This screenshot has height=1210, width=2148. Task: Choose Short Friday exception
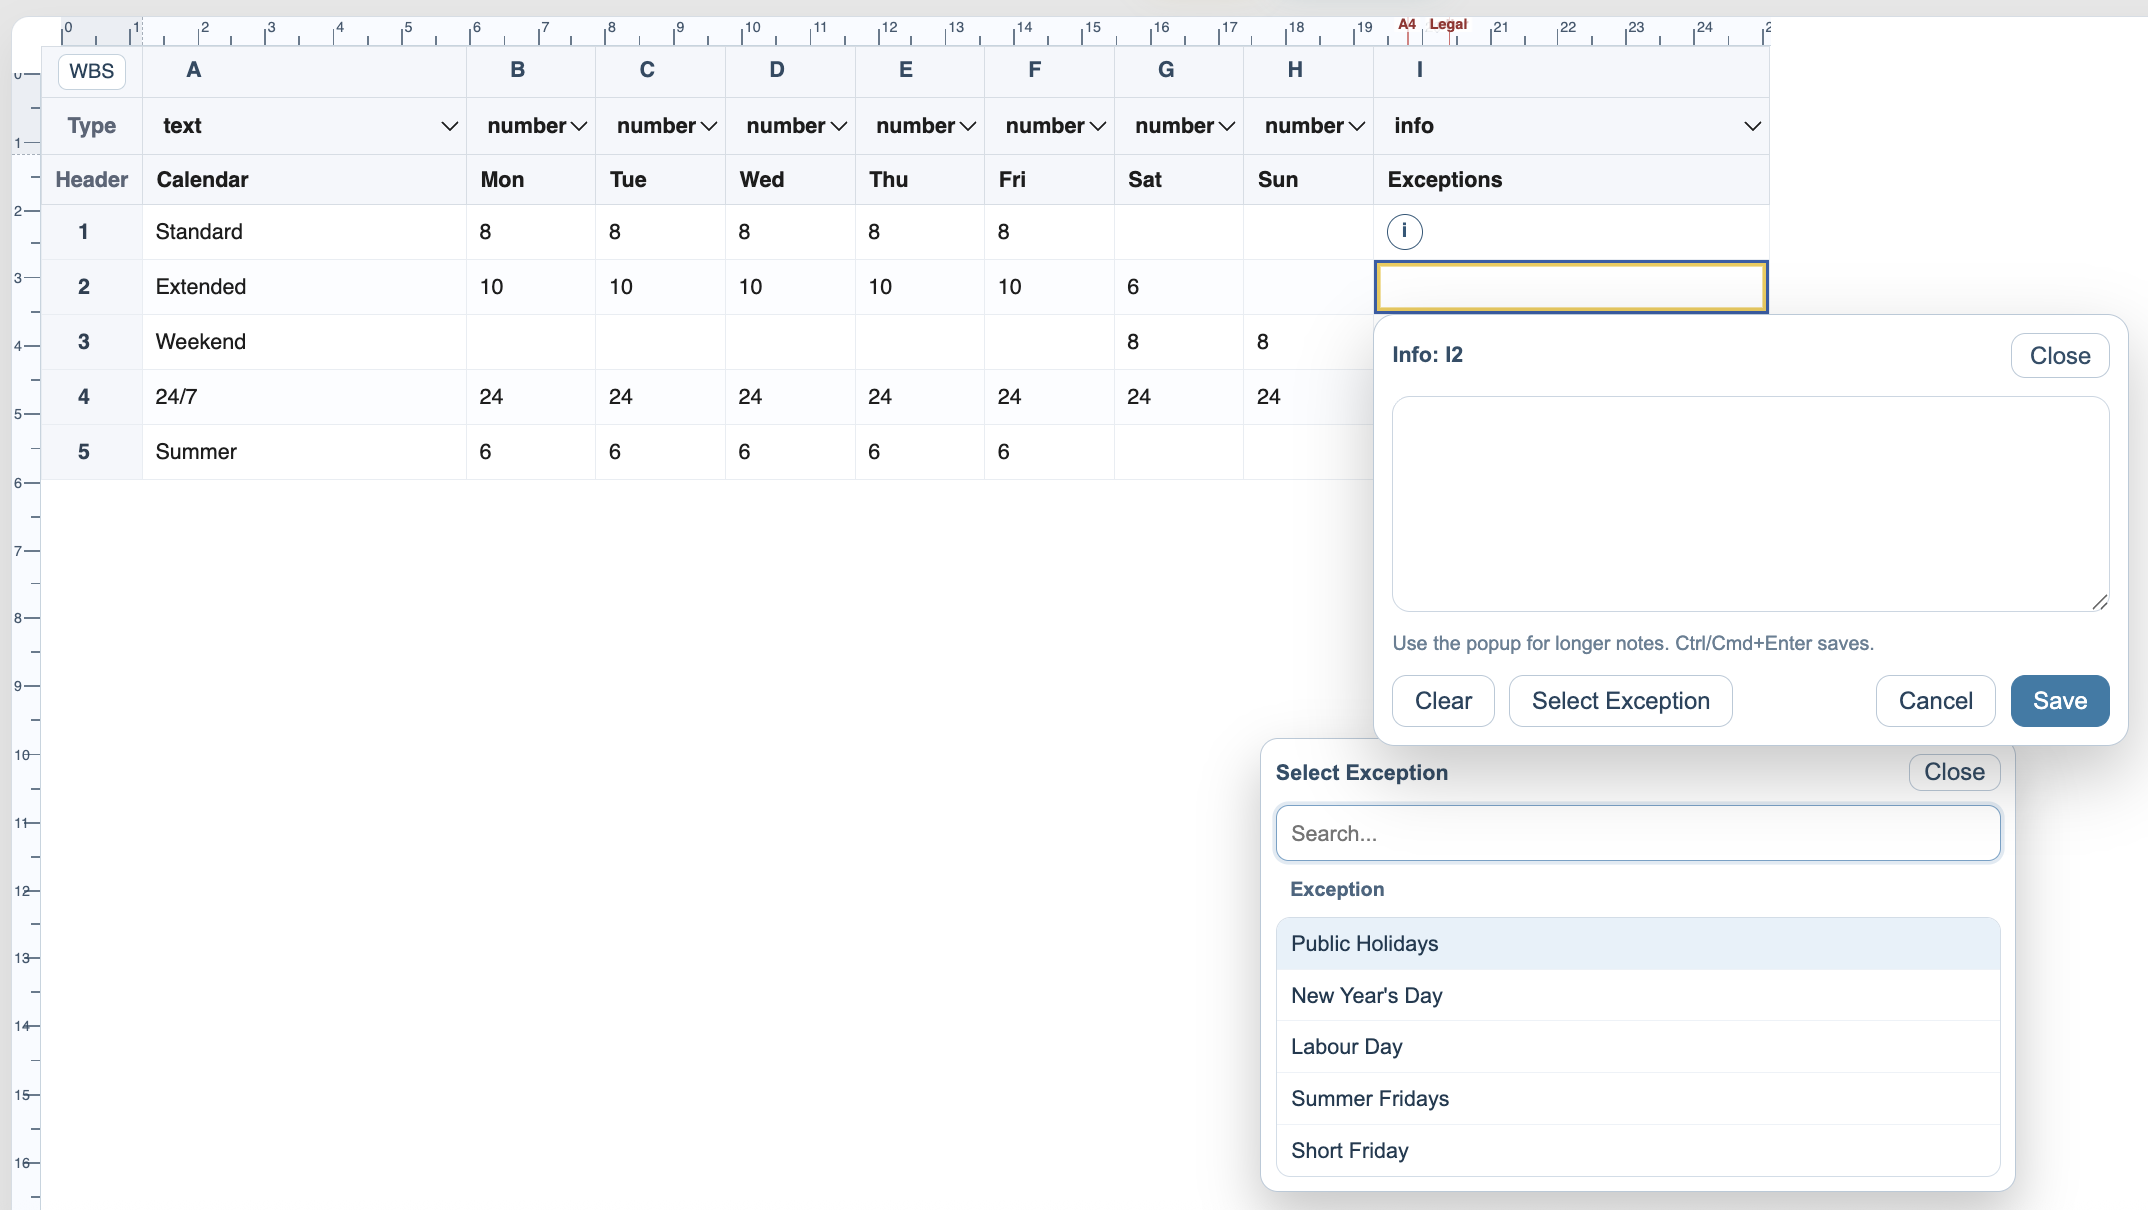click(x=1638, y=1151)
